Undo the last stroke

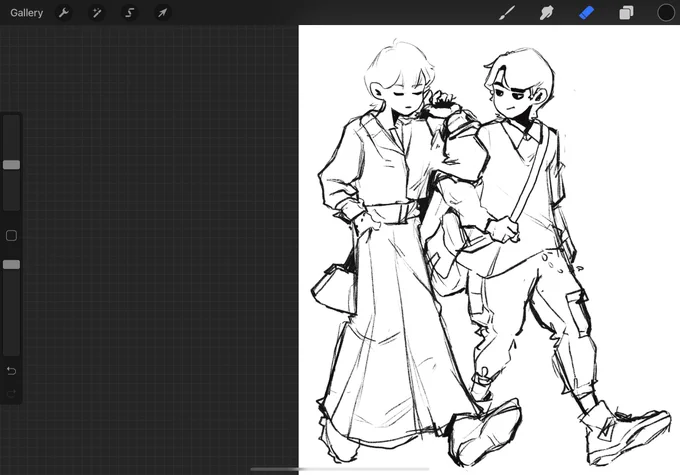click(11, 371)
